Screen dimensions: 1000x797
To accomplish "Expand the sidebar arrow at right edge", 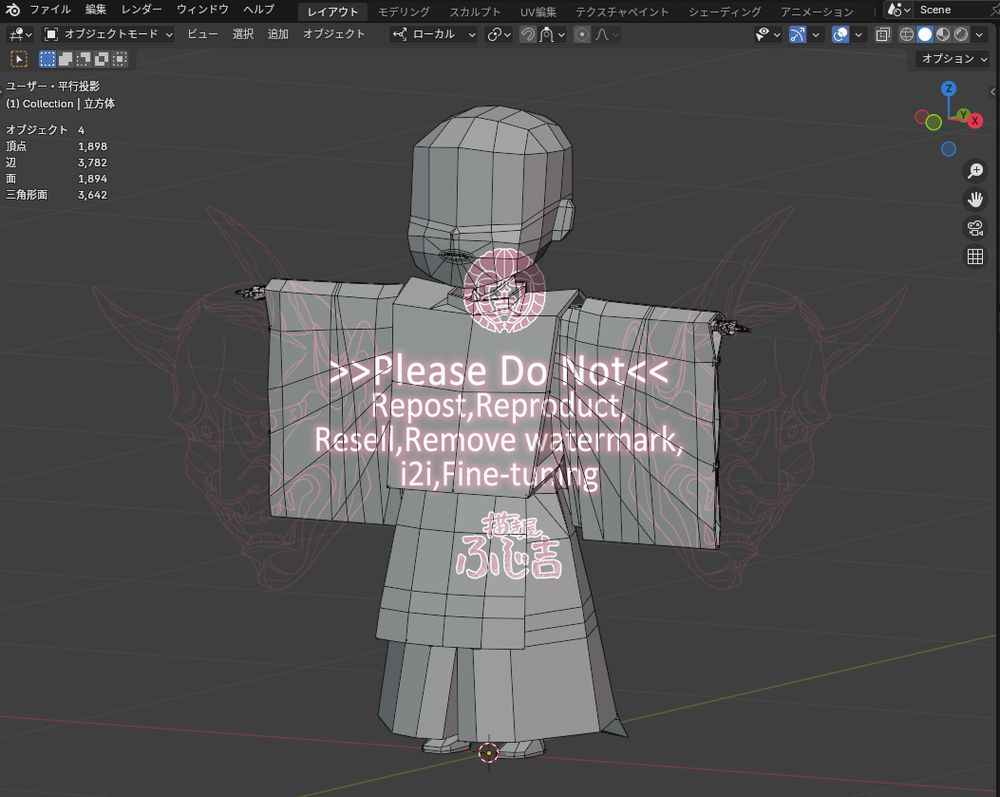I will click(x=993, y=92).
